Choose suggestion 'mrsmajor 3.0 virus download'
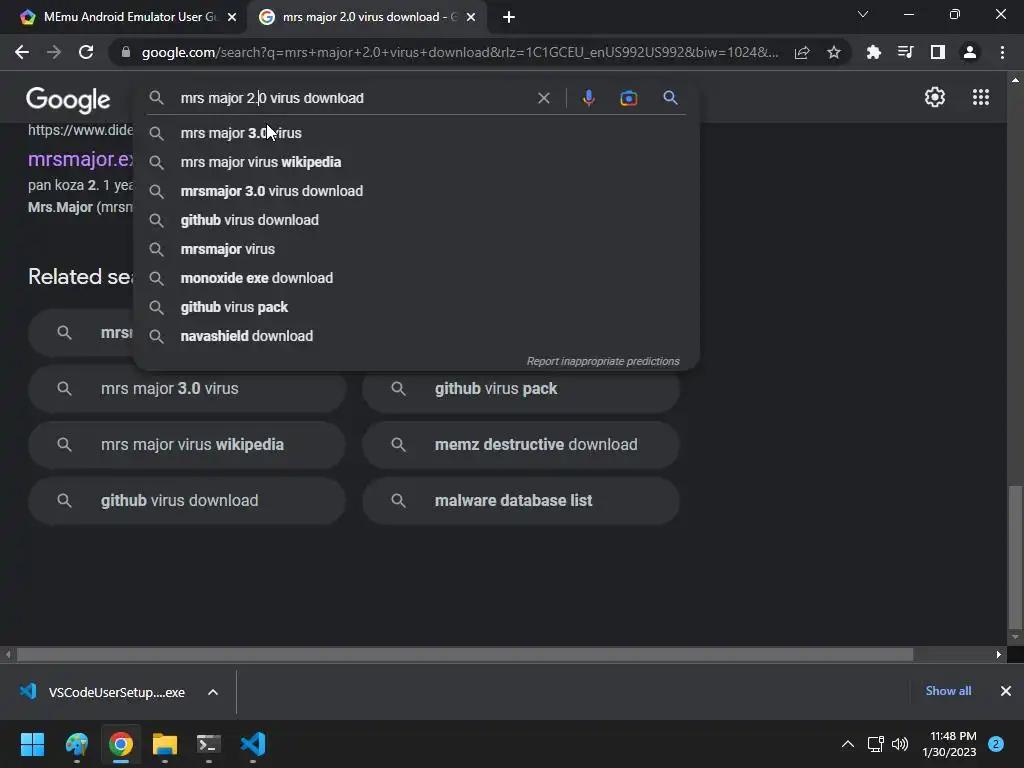Image resolution: width=1024 pixels, height=768 pixels. [416, 191]
